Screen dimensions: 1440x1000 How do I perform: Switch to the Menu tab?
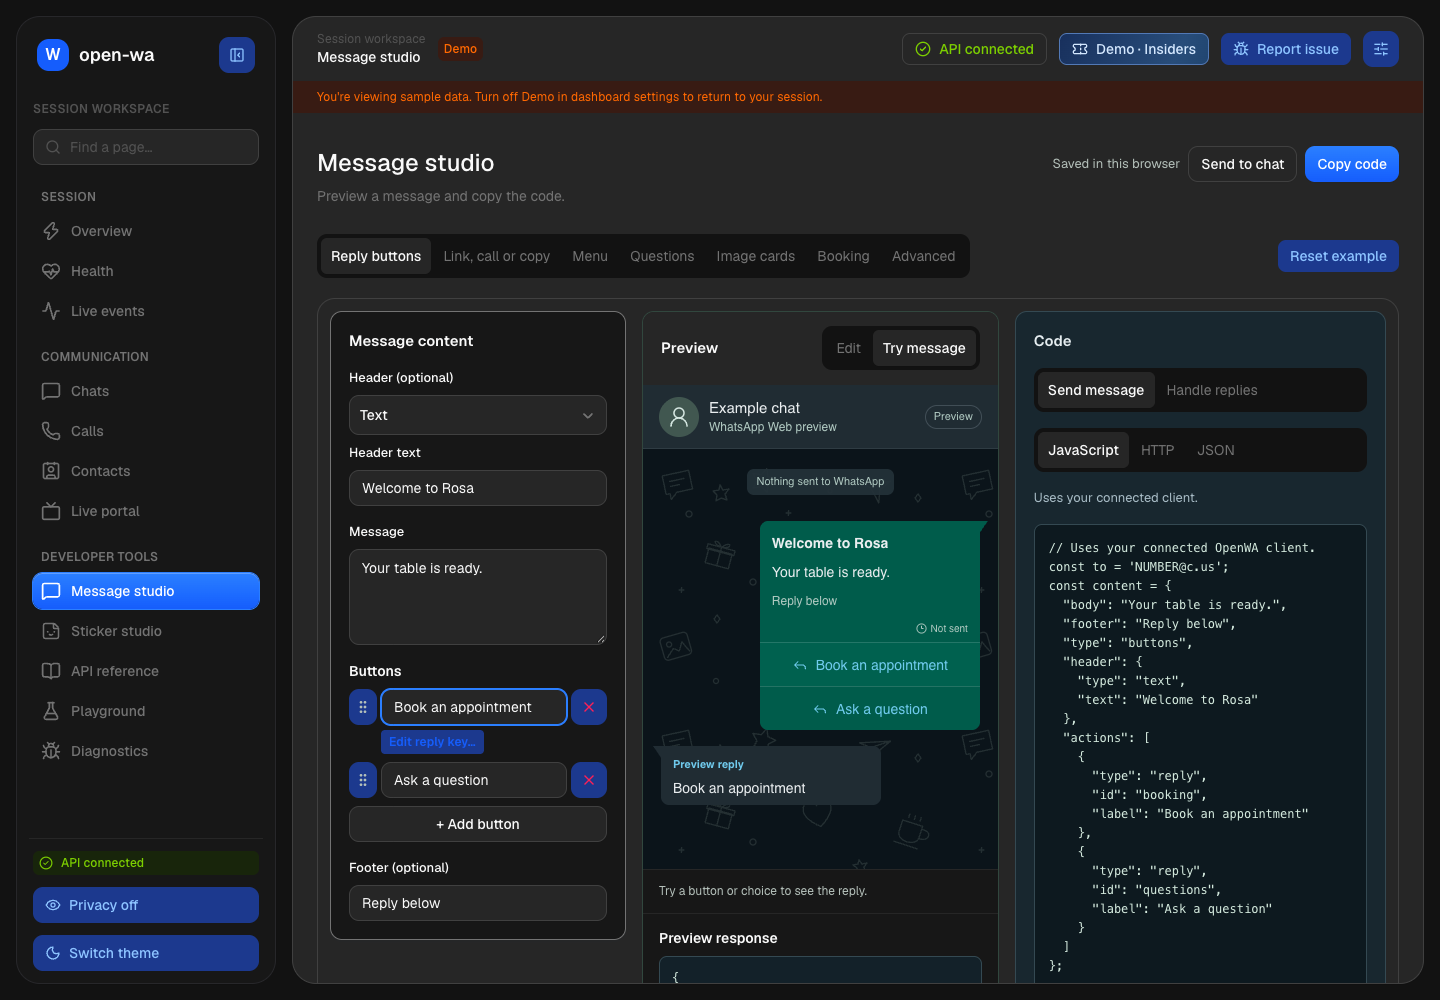click(x=590, y=256)
